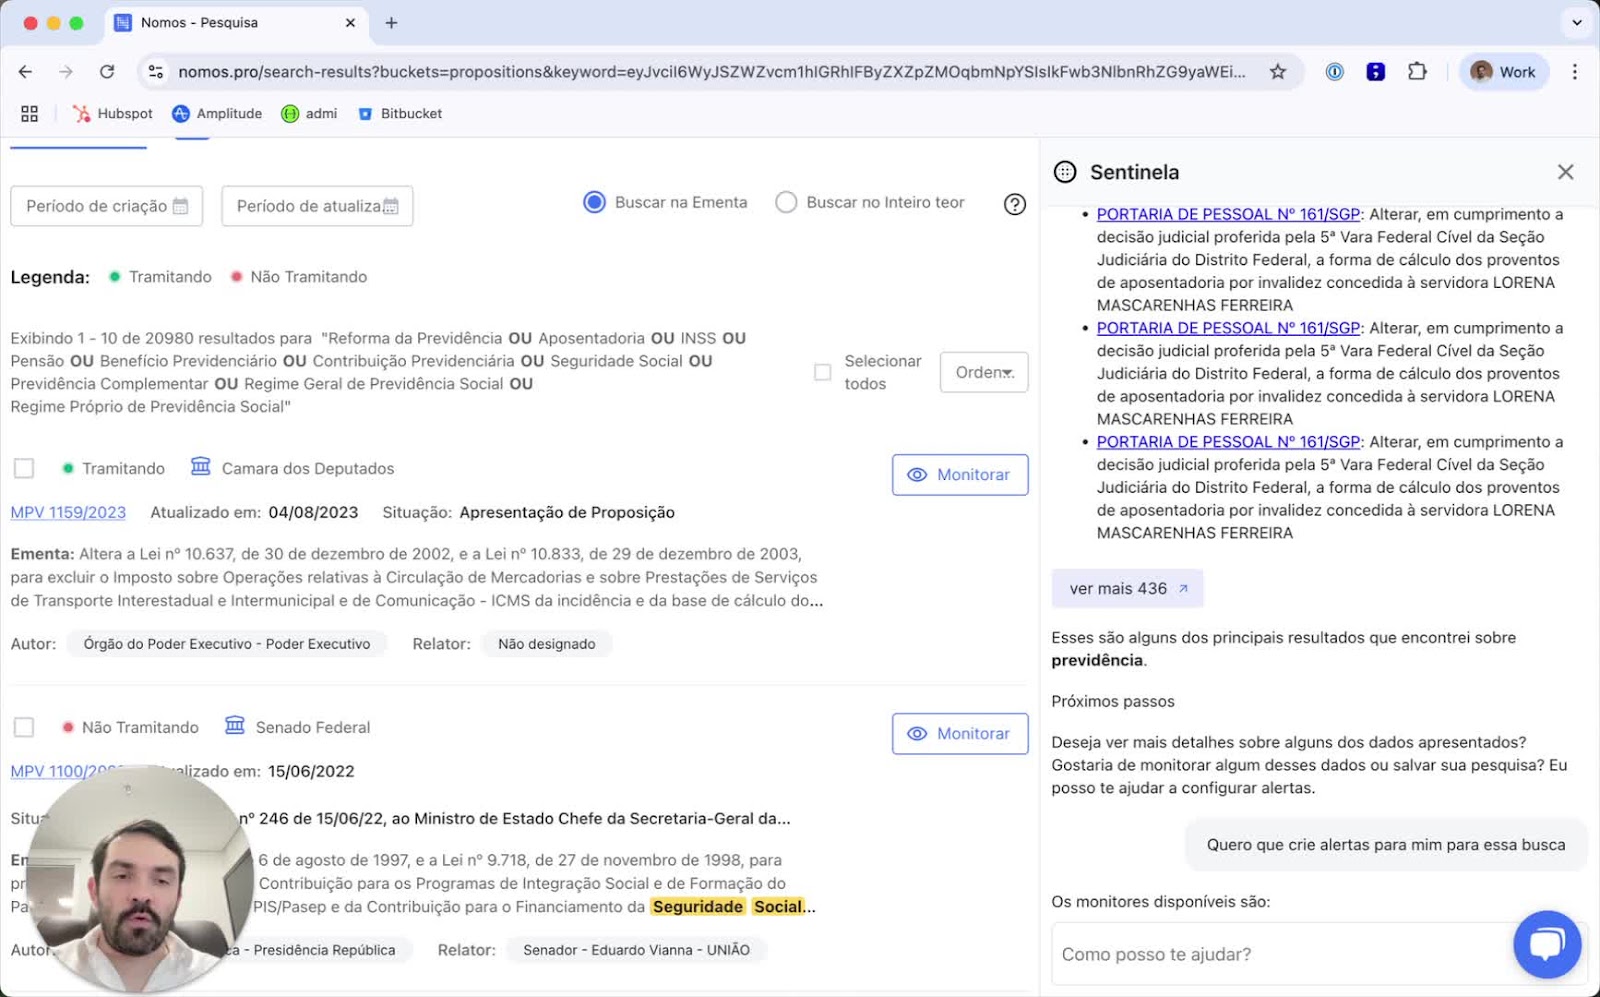Open the first PORTARIA DE PESSOAL Nº 161/SGP link
Image resolution: width=1600 pixels, height=997 pixels.
coord(1228,214)
